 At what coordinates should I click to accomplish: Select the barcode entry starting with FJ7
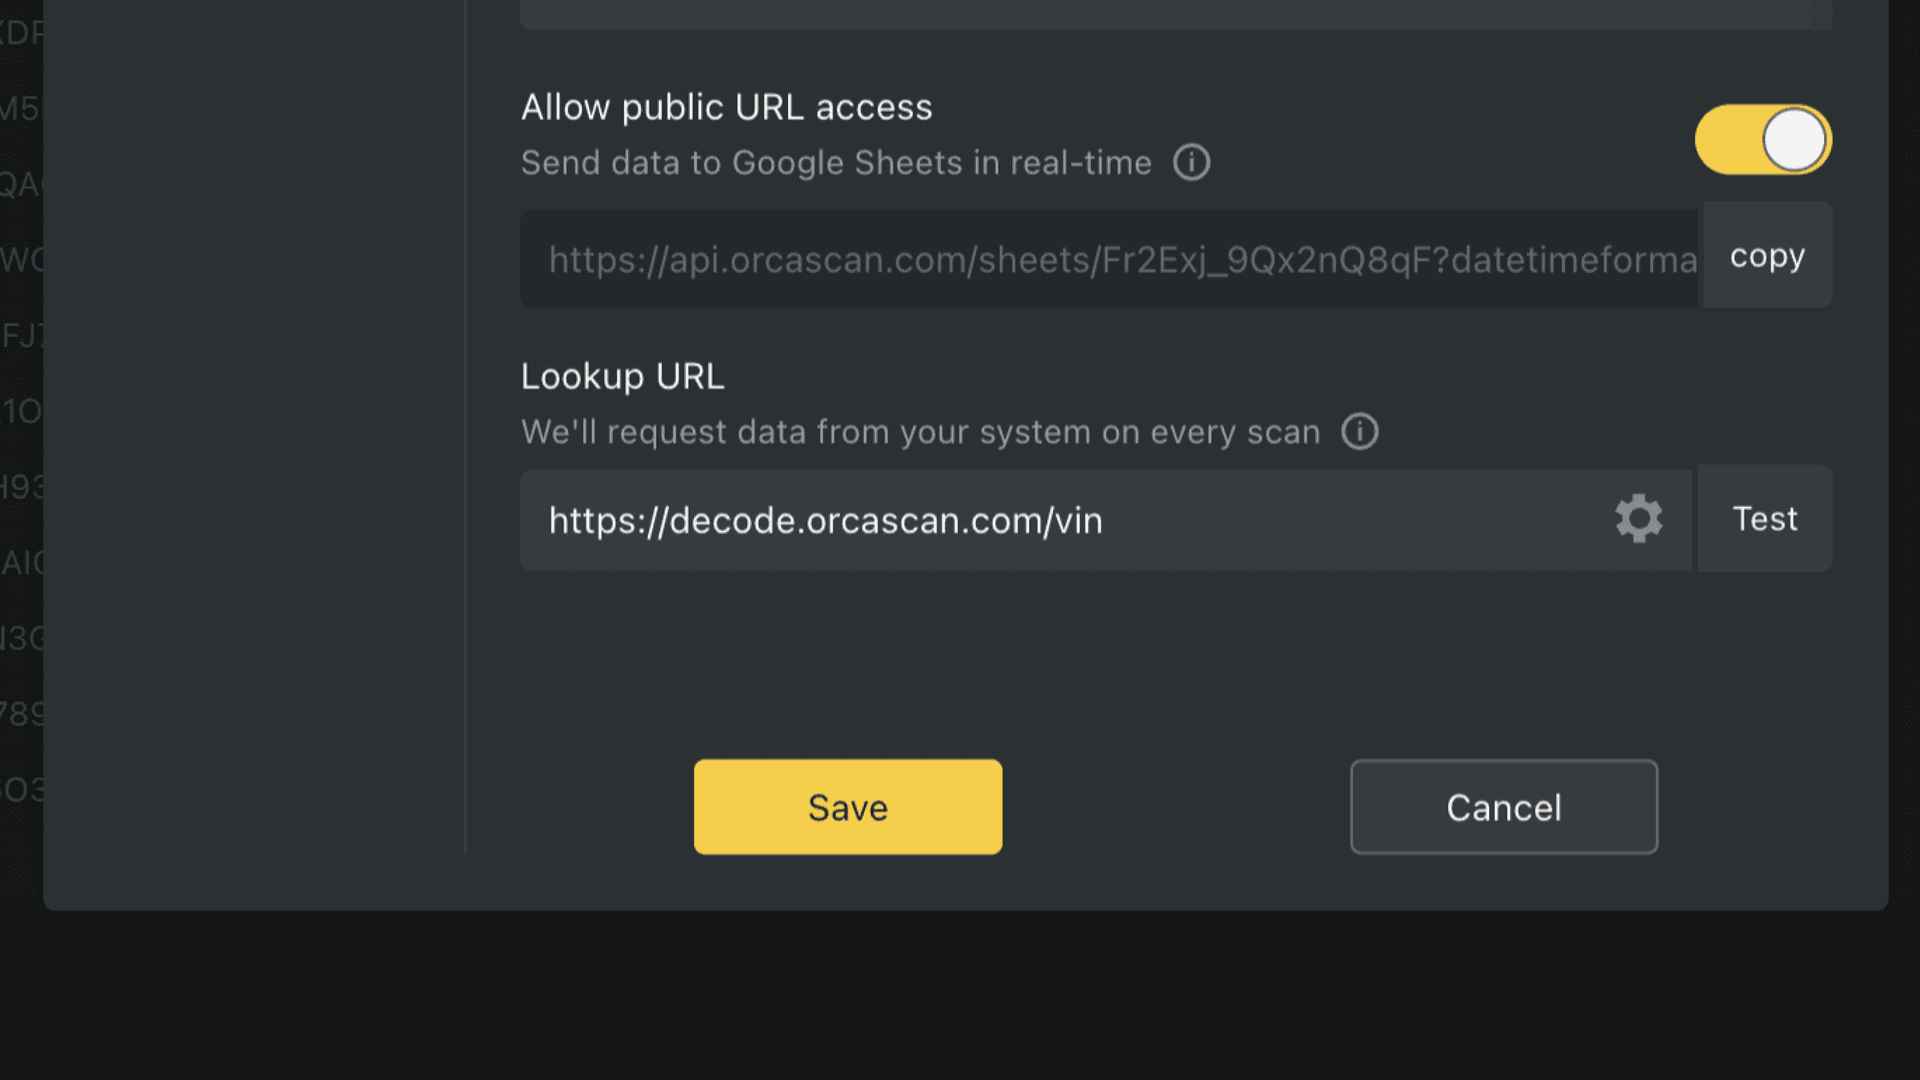tap(20, 334)
